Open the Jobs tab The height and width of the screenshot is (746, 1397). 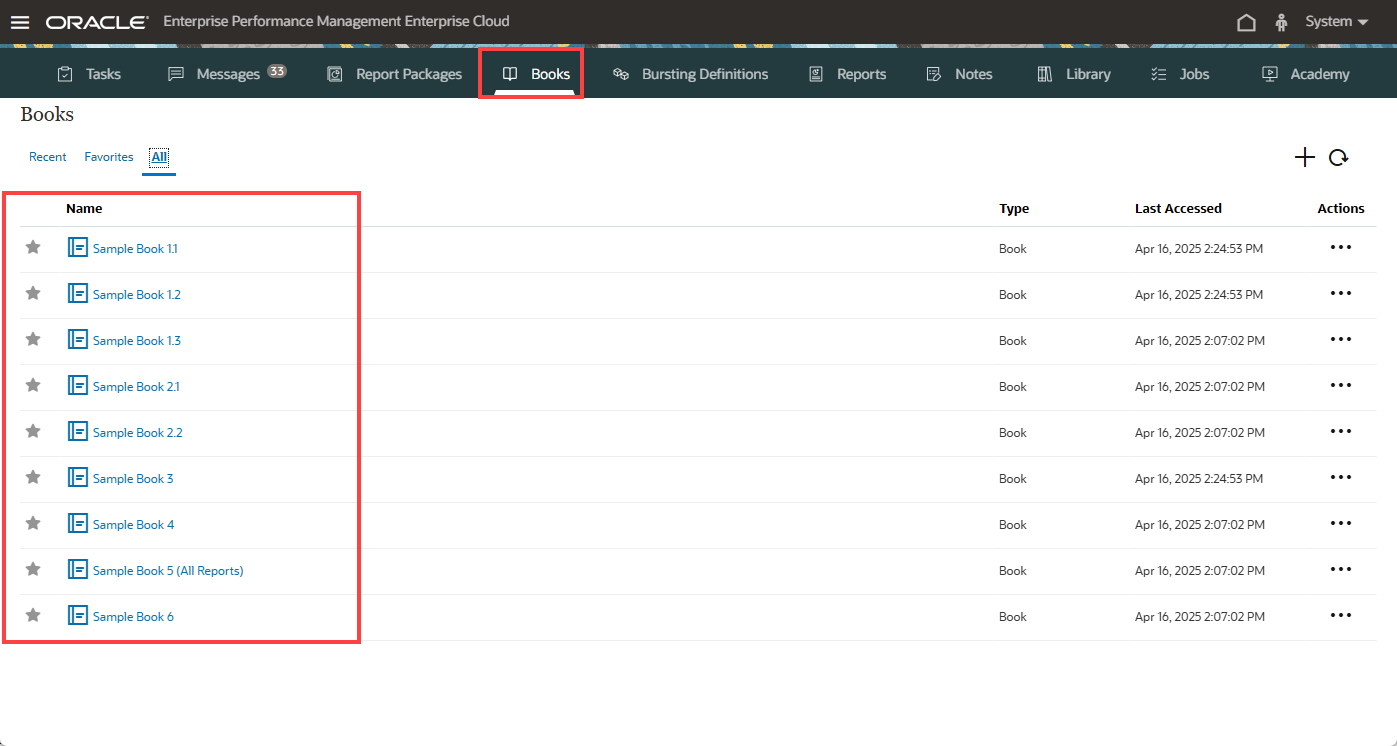click(1180, 74)
